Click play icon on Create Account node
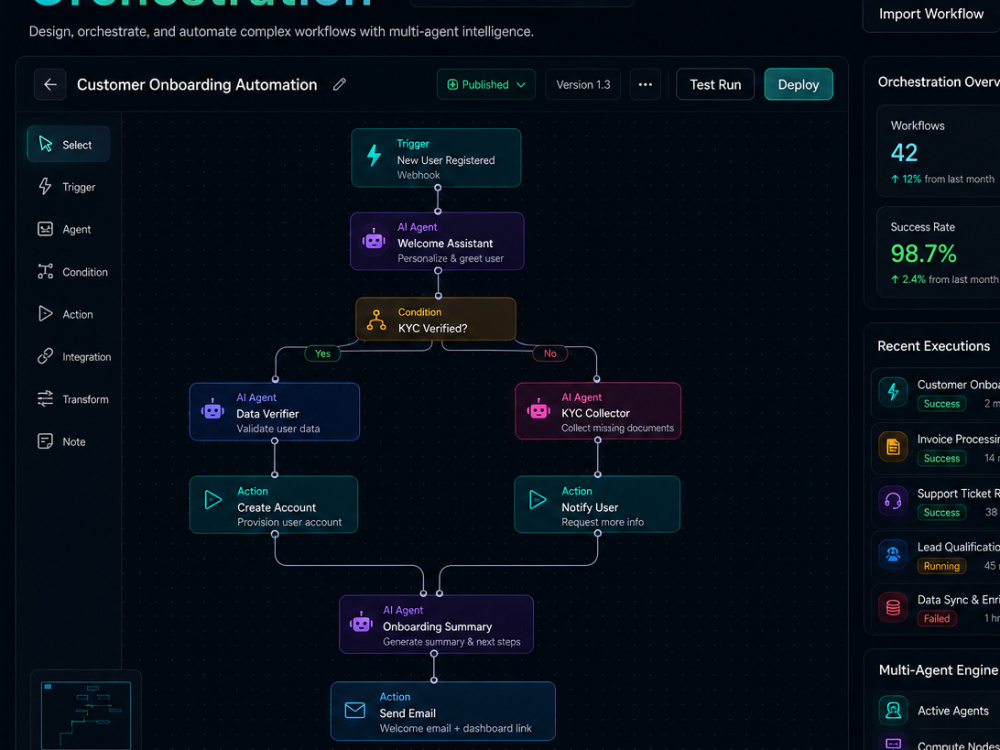 click(213, 499)
